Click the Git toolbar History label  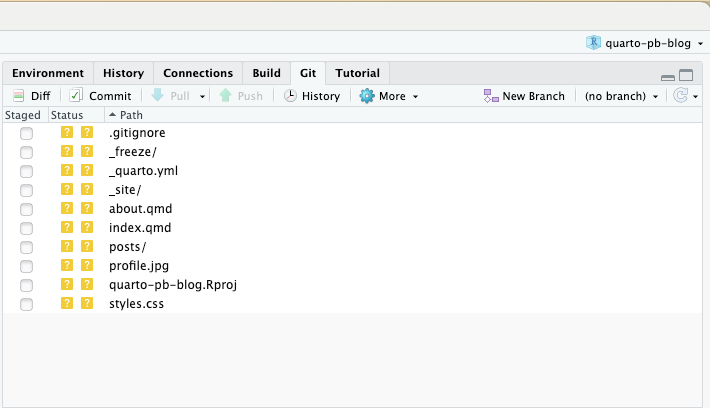tap(321, 96)
